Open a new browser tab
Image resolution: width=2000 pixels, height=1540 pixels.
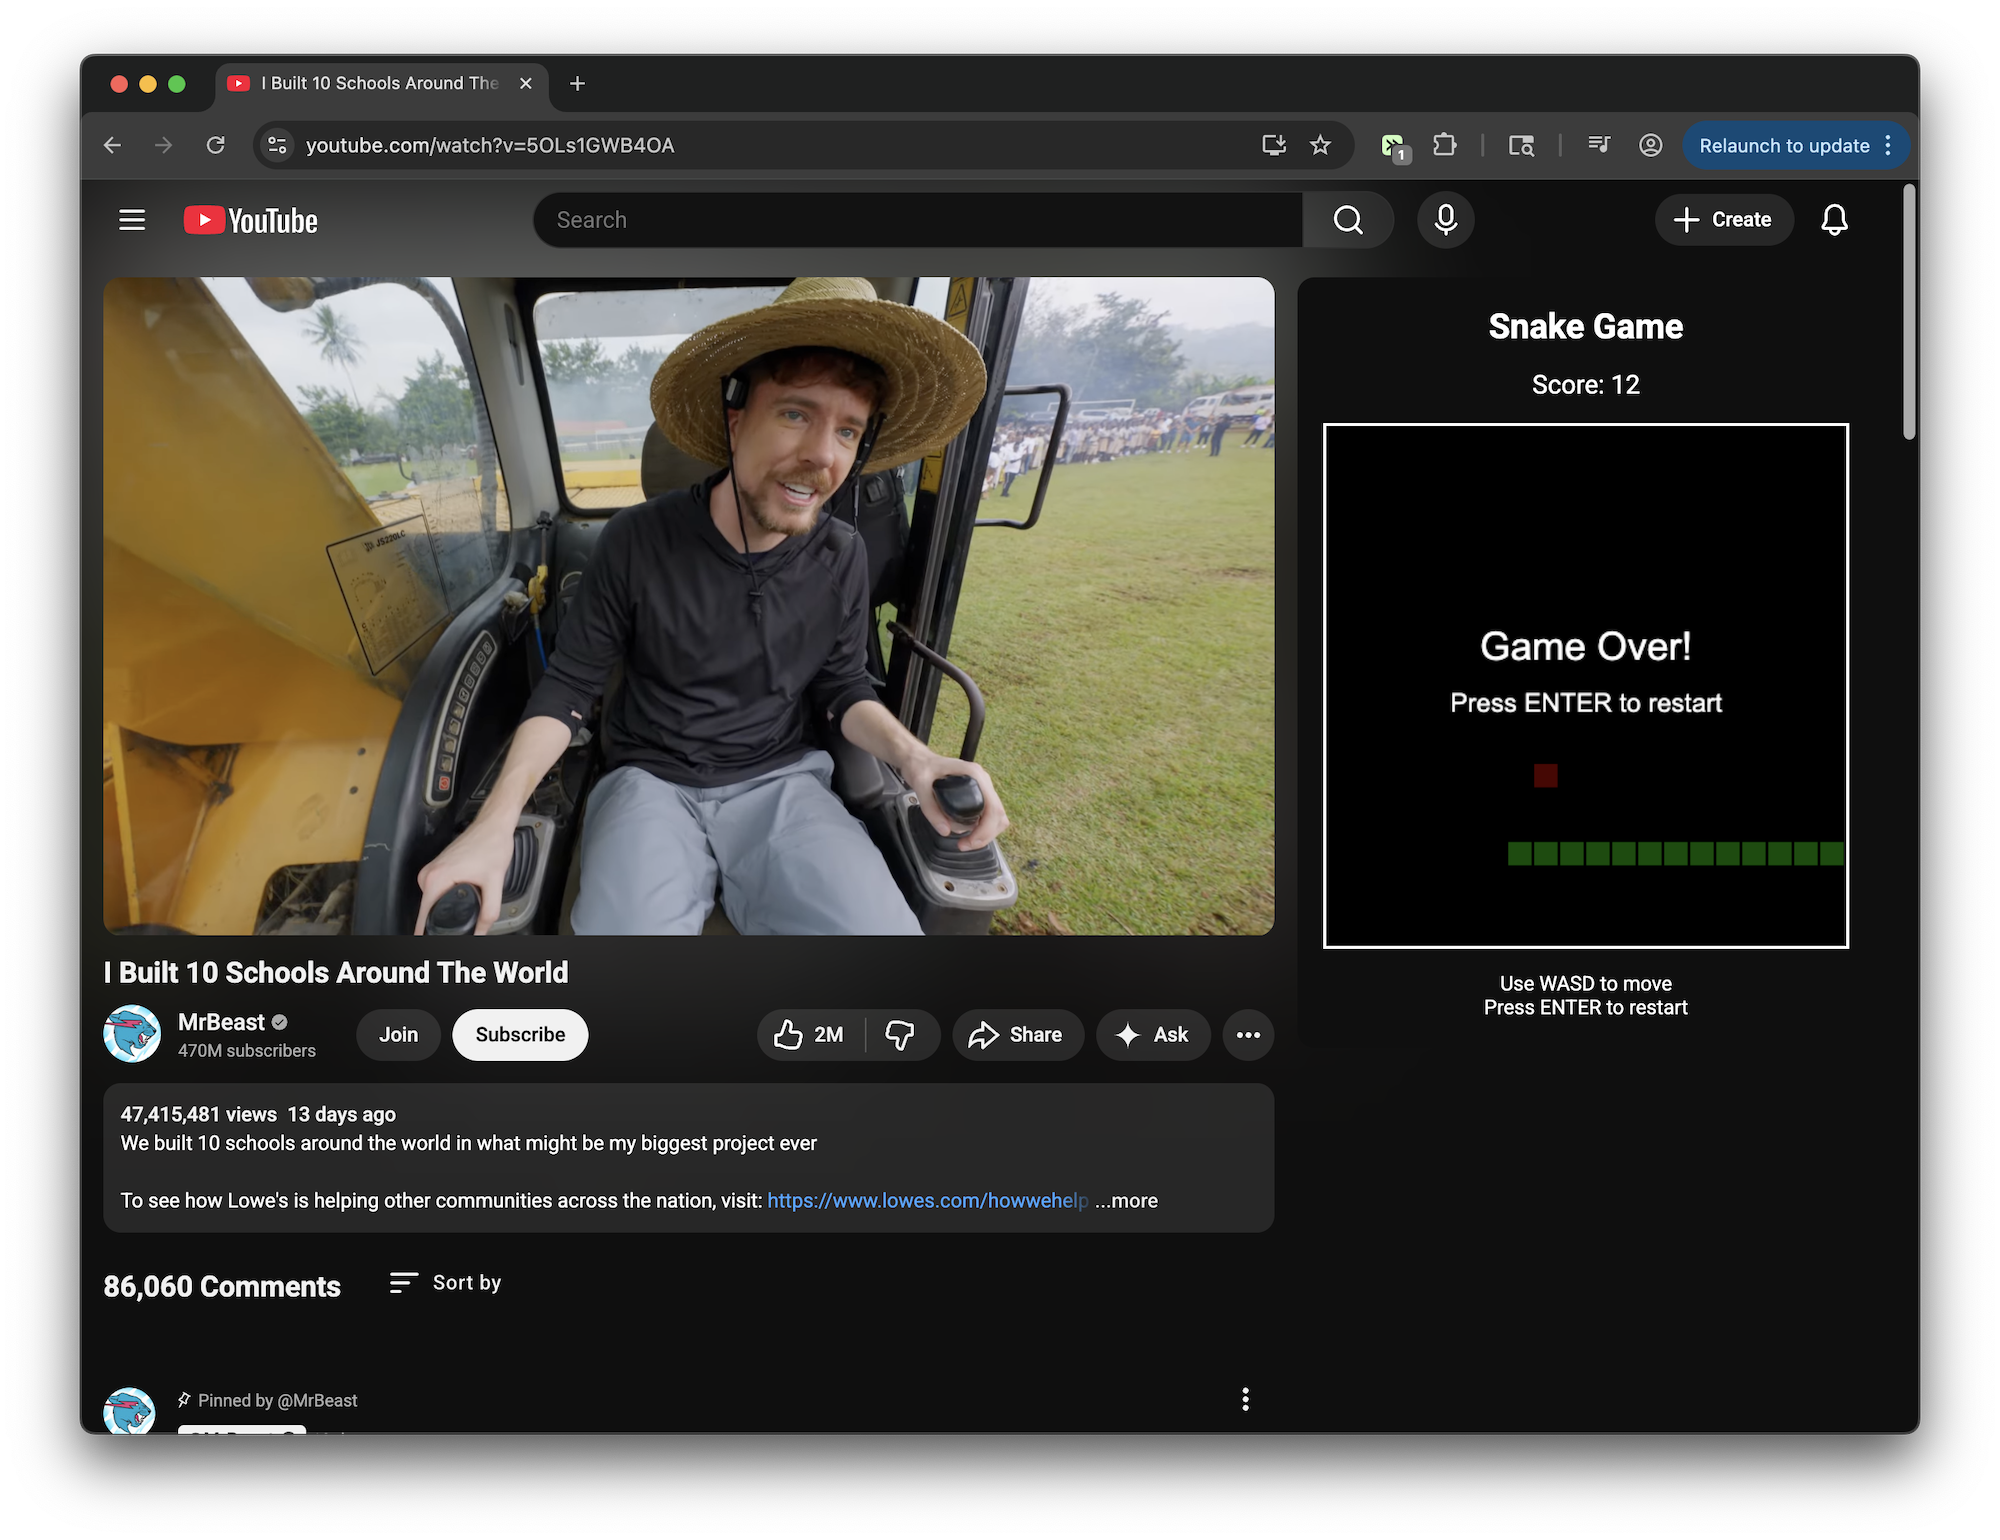click(x=577, y=84)
